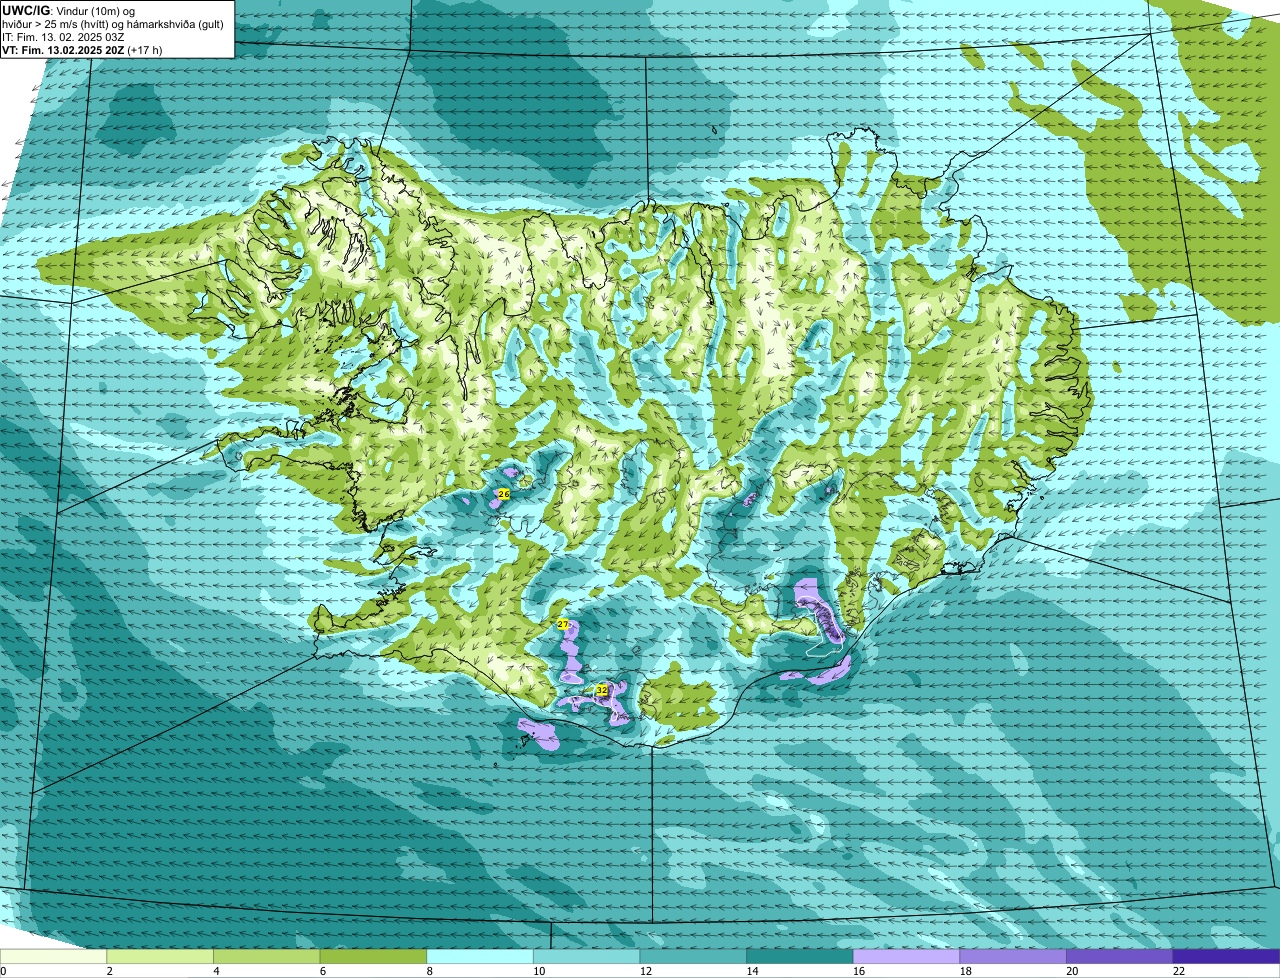Image resolution: width=1280 pixels, height=978 pixels.
Task: Click the yellow gust label 32
Action: [x=602, y=690]
